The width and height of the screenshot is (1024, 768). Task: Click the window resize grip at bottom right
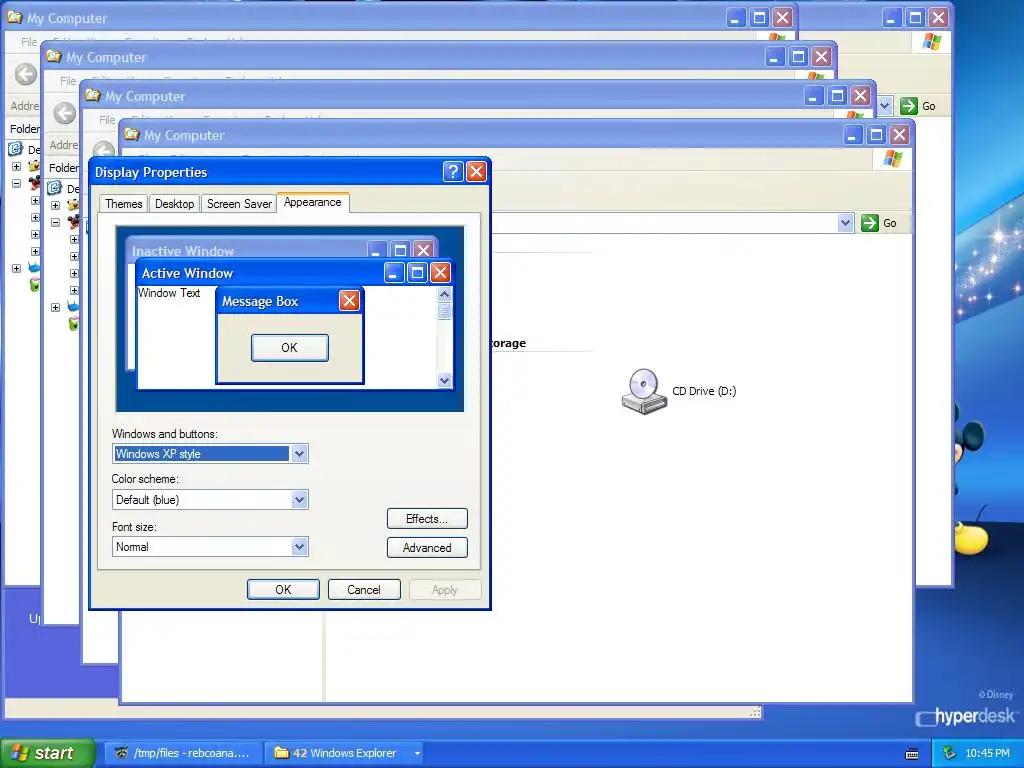tap(756, 712)
